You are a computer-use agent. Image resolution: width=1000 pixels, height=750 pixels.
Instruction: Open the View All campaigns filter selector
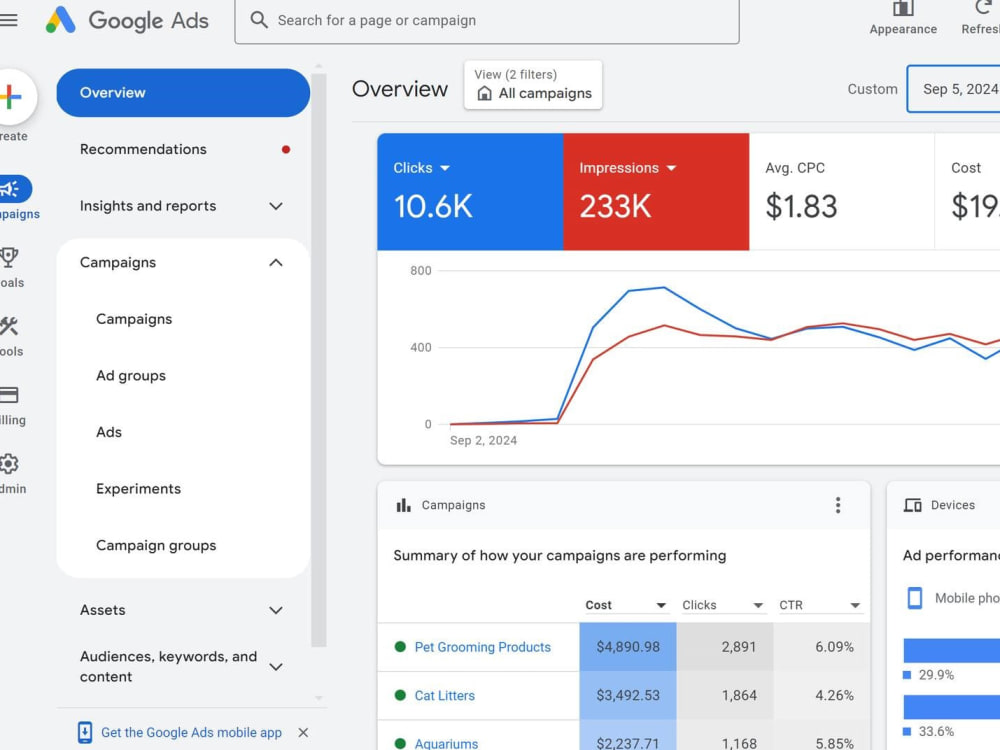tap(533, 85)
